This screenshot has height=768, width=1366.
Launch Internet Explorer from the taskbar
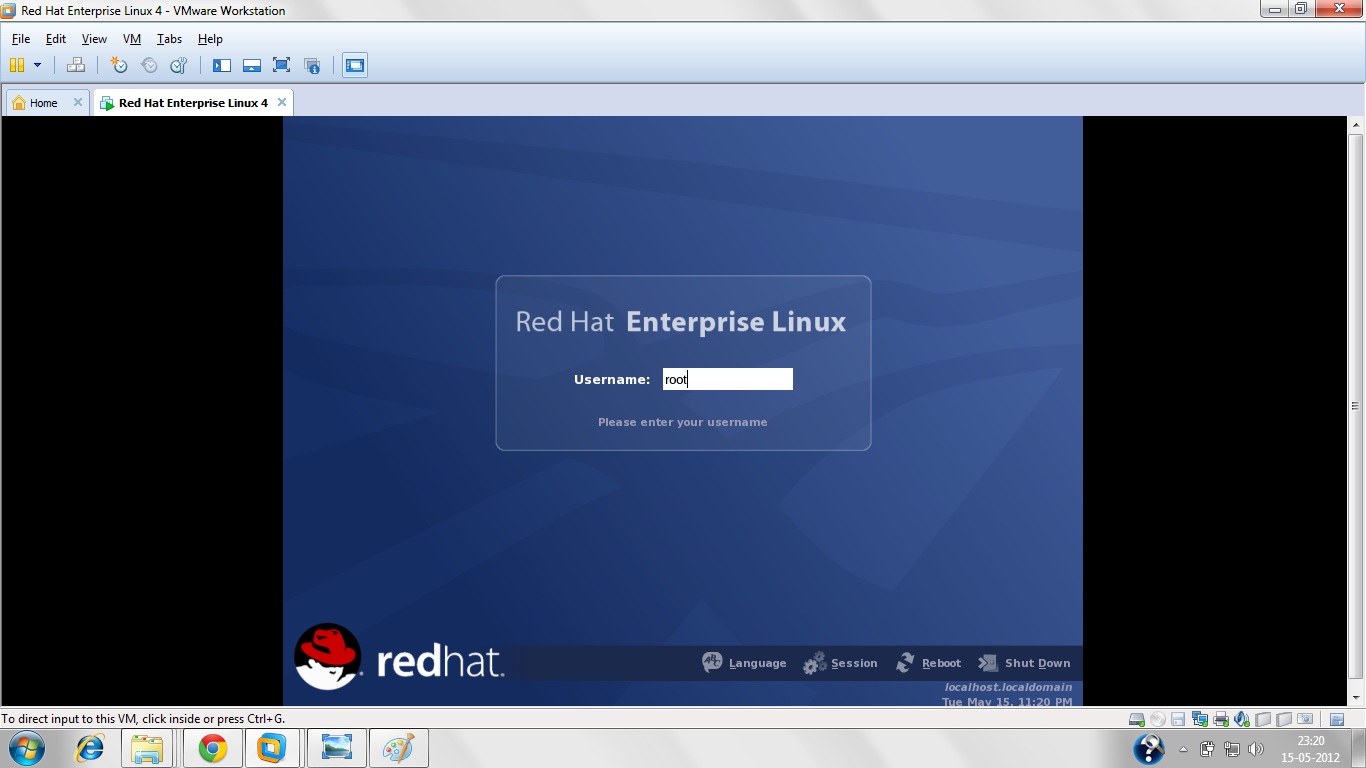coord(91,748)
